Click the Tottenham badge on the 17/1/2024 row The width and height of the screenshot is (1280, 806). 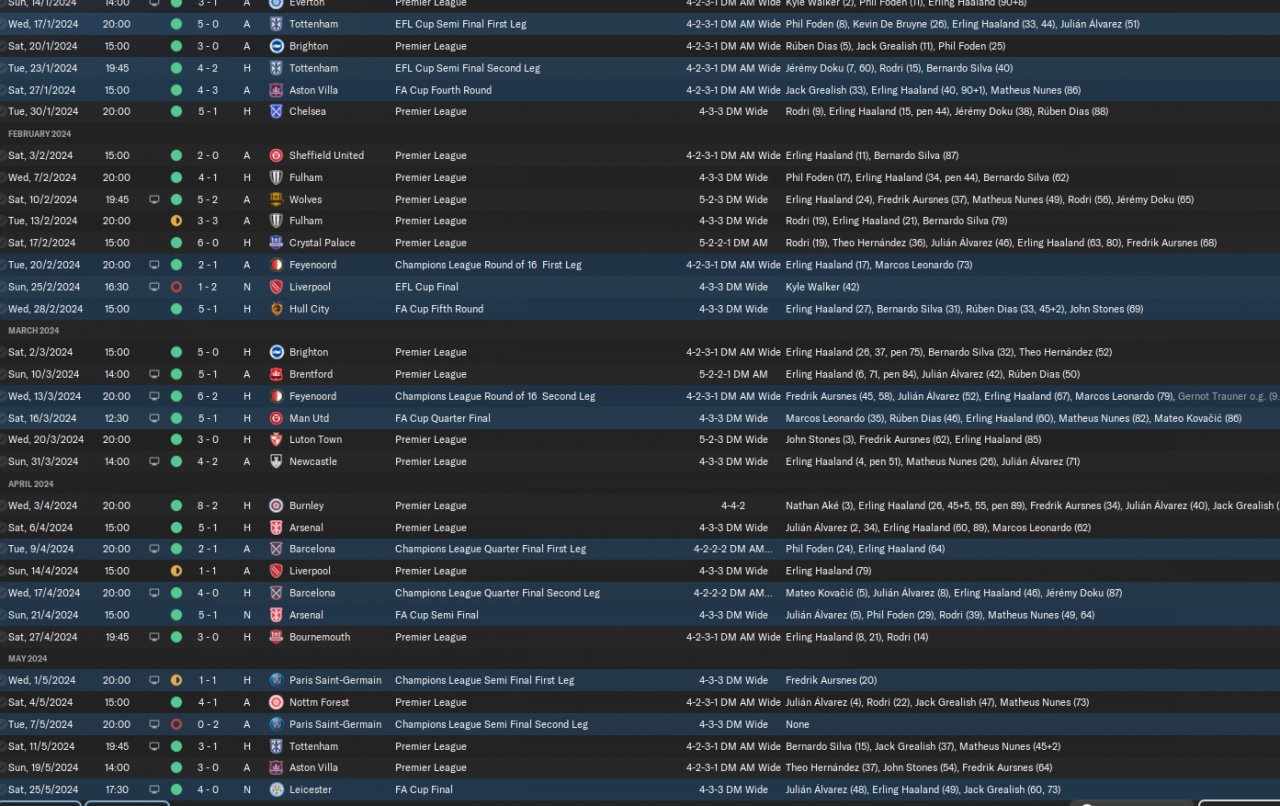tap(276, 24)
